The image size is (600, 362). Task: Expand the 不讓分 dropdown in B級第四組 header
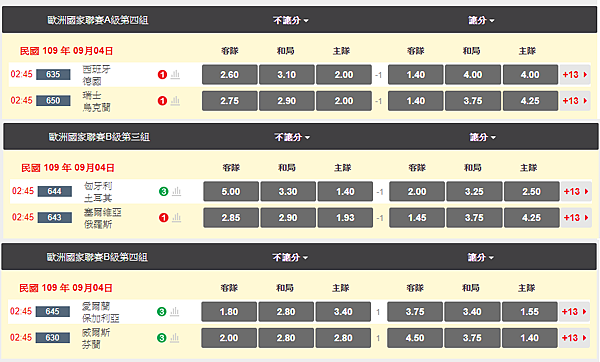click(290, 258)
